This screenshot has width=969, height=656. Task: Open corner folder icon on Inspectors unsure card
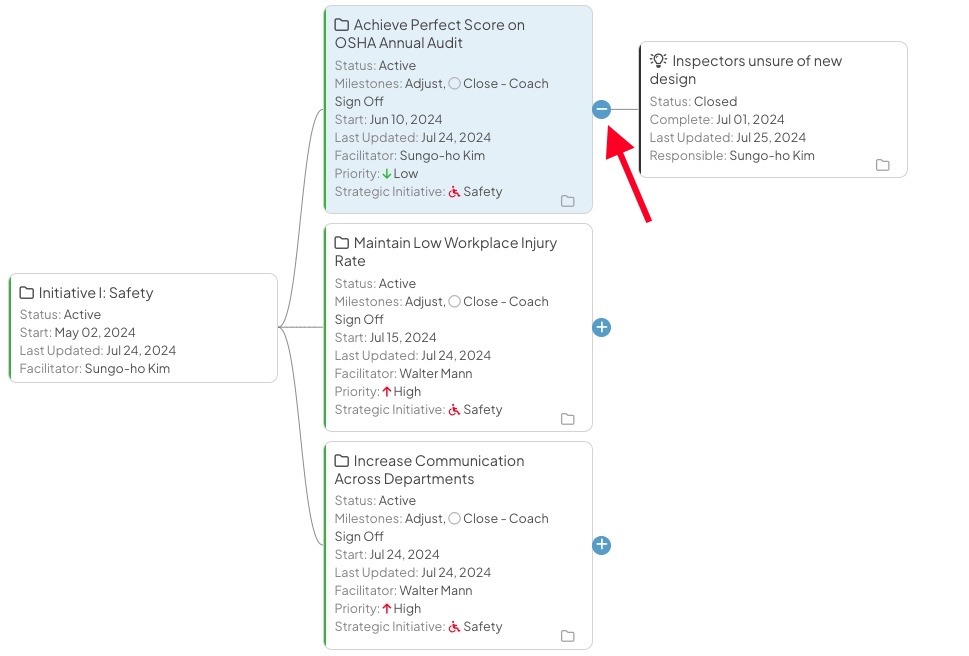882,165
